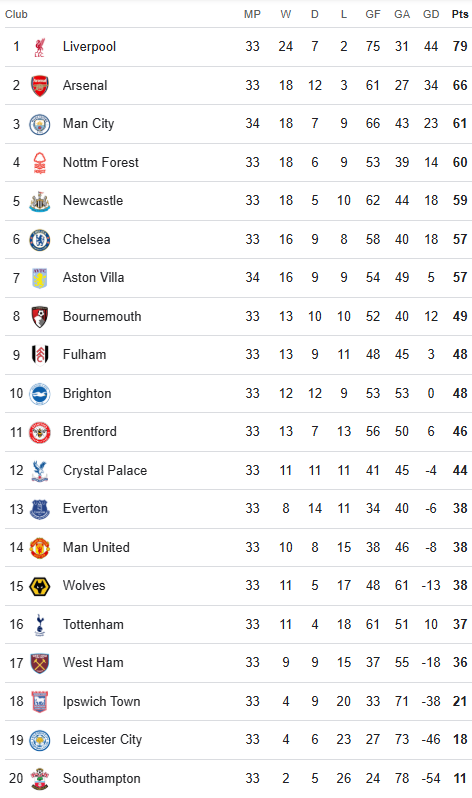Click the Chelsea lion badge icon
Image resolution: width=472 pixels, height=798 pixels.
[x=40, y=240]
